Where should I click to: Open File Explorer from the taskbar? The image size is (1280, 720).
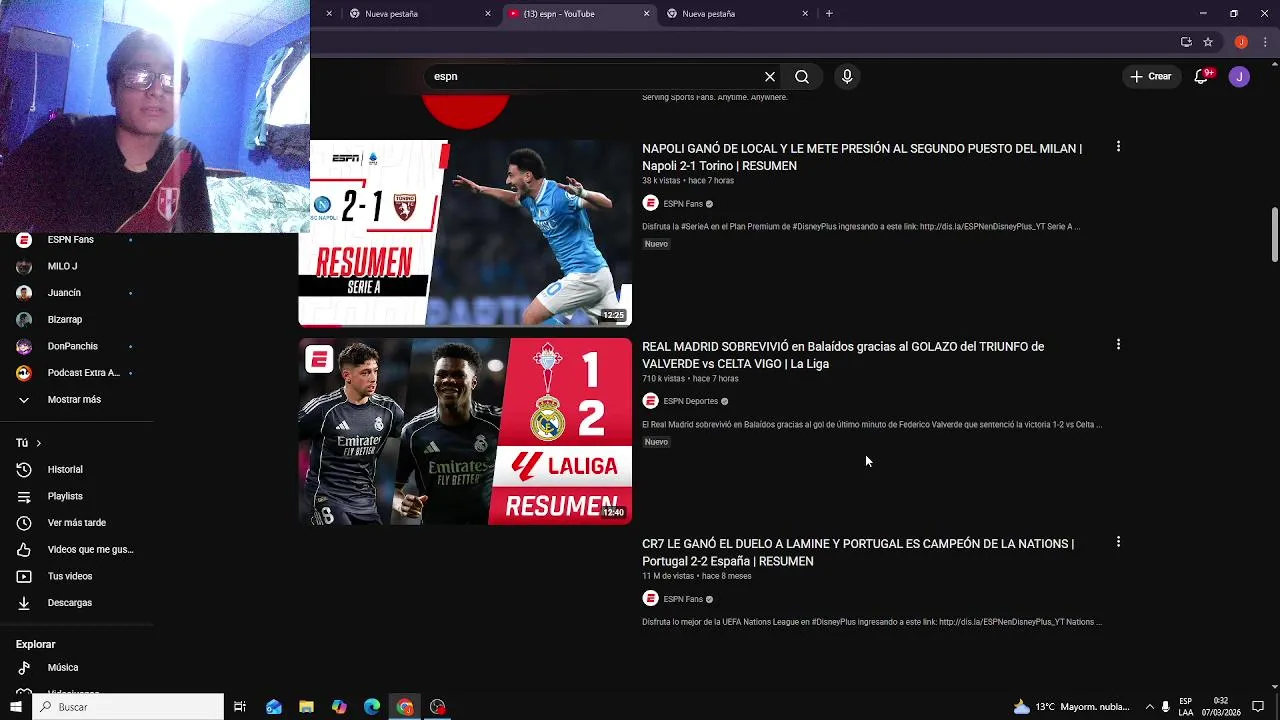click(306, 707)
